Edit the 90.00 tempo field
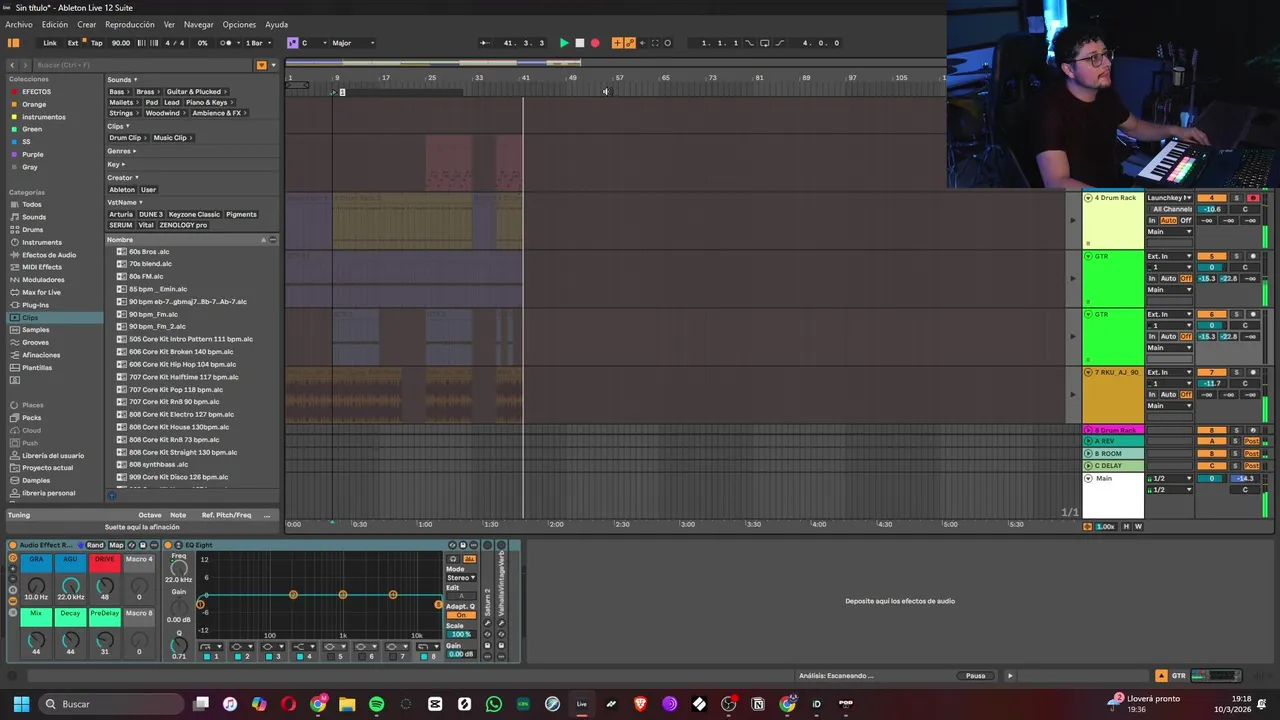Screen dimensions: 1280x720 (x=121, y=43)
